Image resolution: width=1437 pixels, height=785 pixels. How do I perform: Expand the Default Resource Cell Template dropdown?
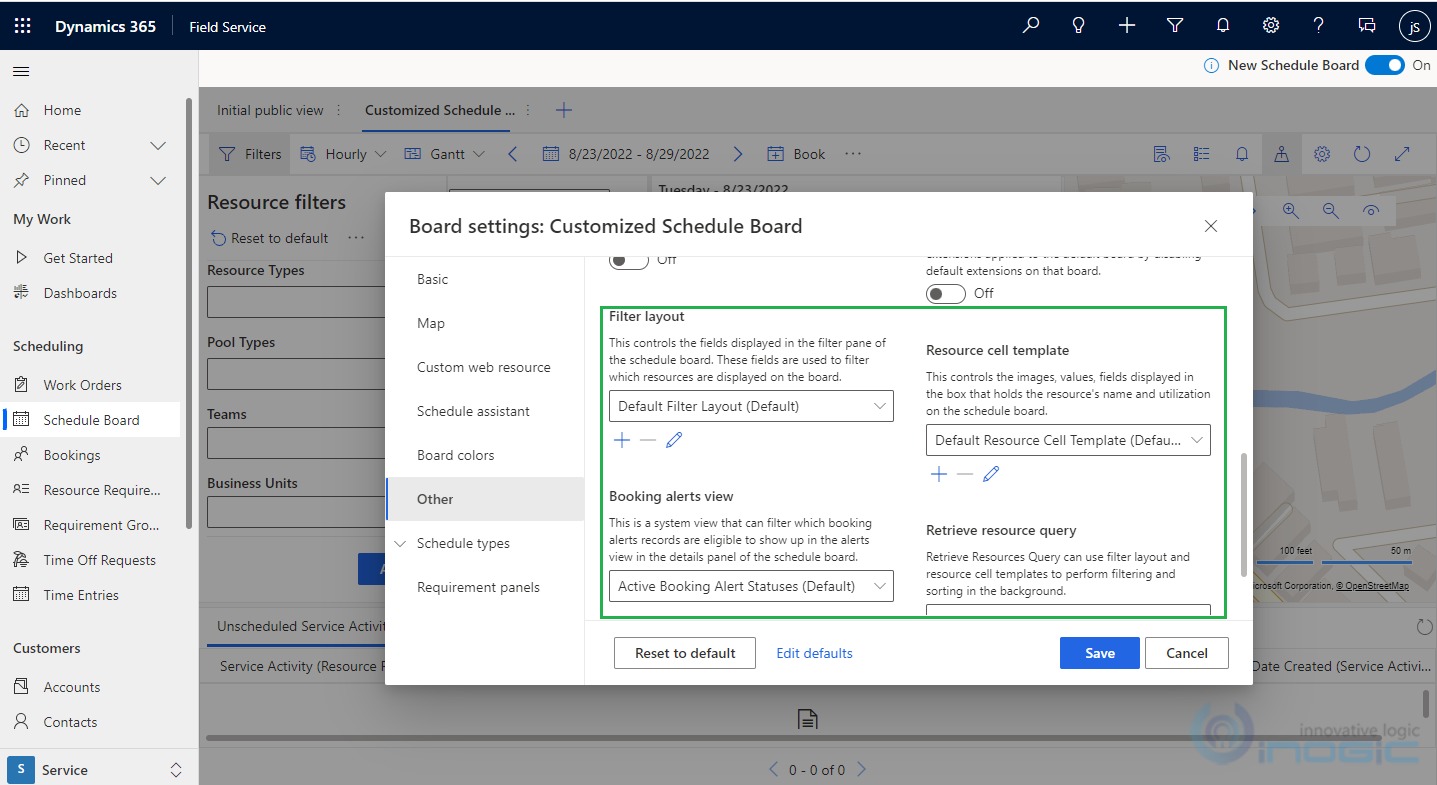point(1067,440)
